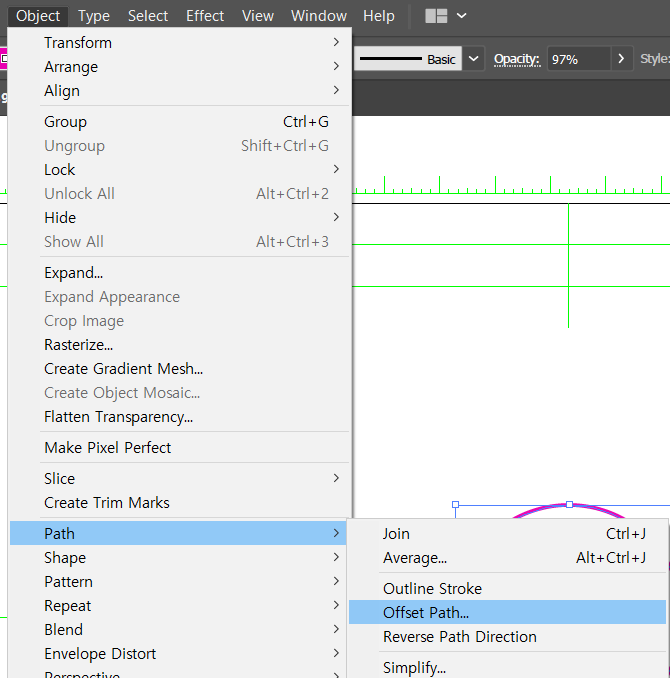
Task: Select the highlighted Path menu item
Action: (178, 533)
